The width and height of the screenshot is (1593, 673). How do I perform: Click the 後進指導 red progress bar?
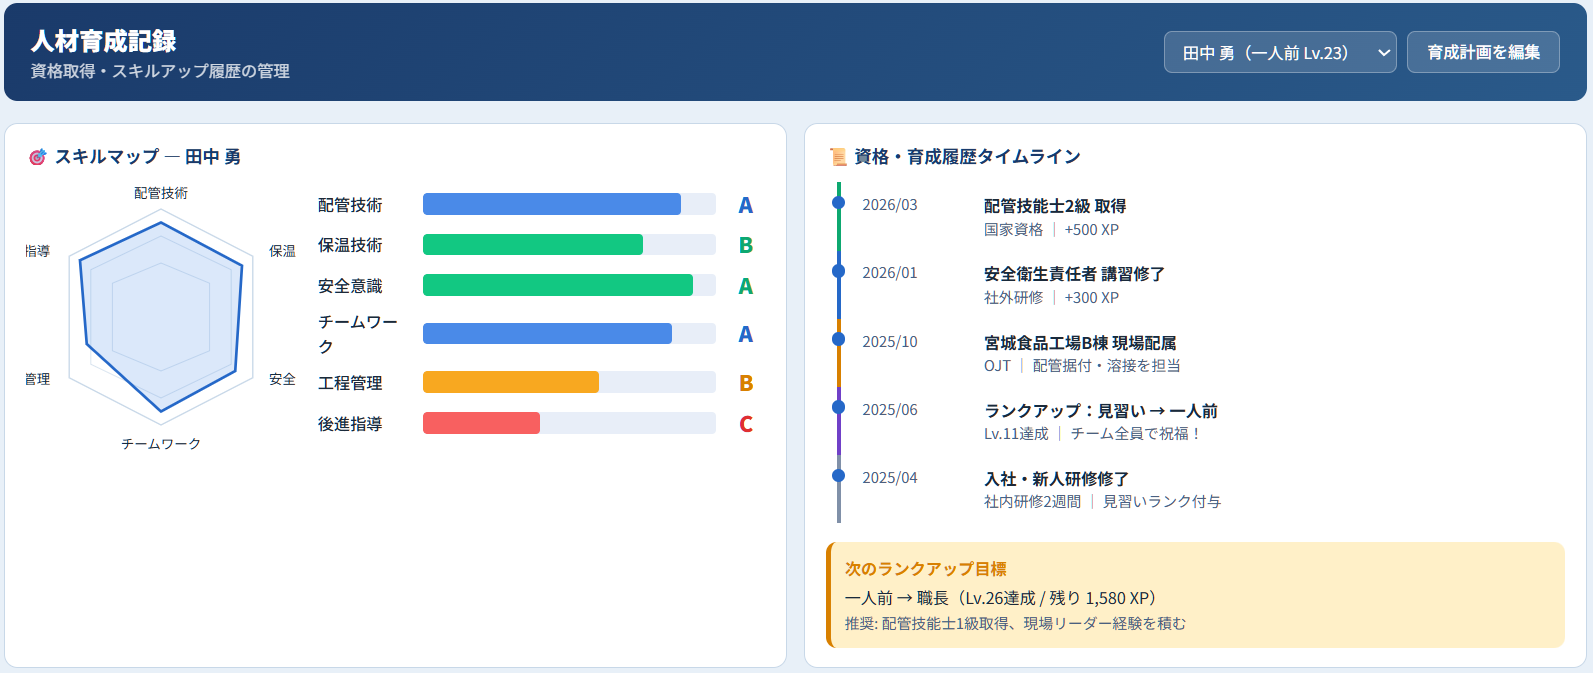point(568,423)
